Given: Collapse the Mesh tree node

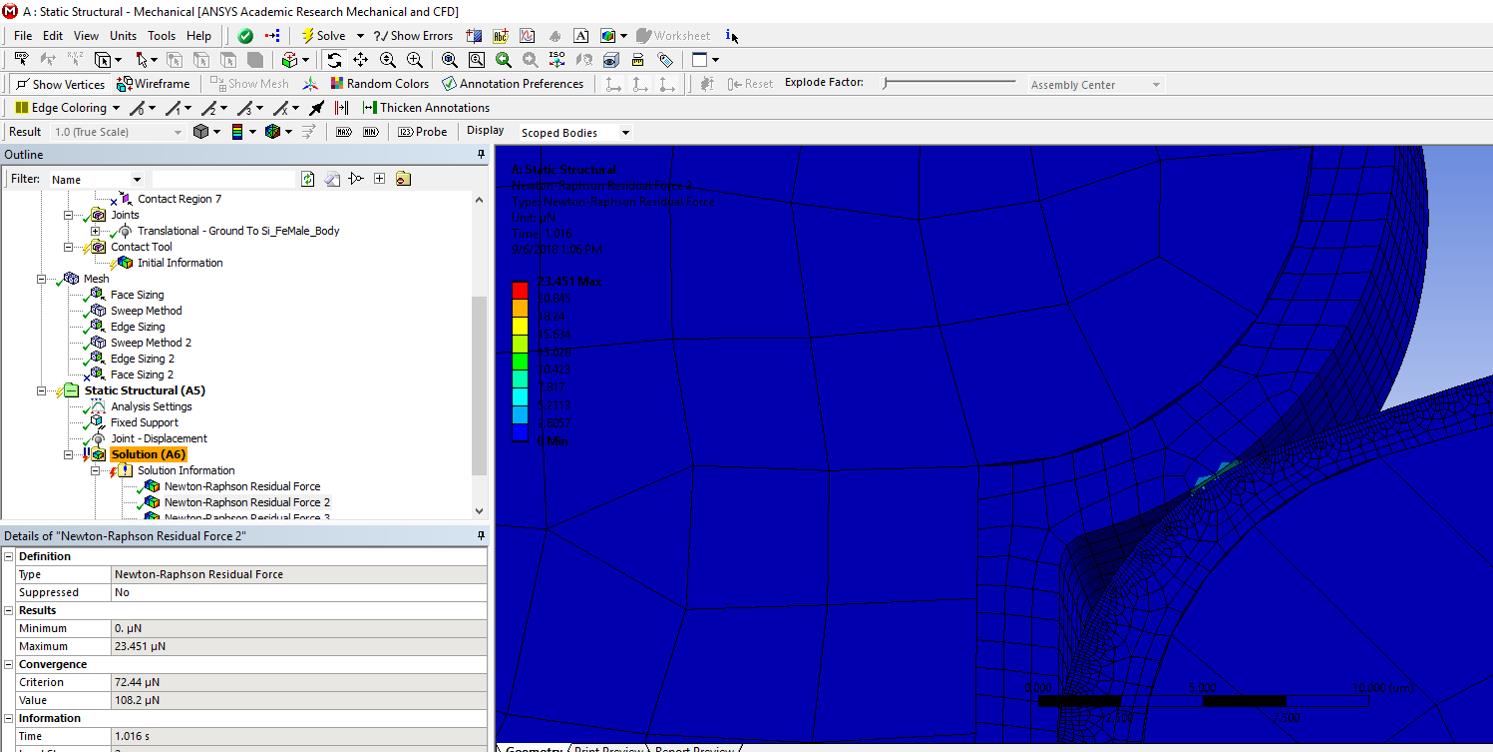Looking at the screenshot, I should pos(42,279).
